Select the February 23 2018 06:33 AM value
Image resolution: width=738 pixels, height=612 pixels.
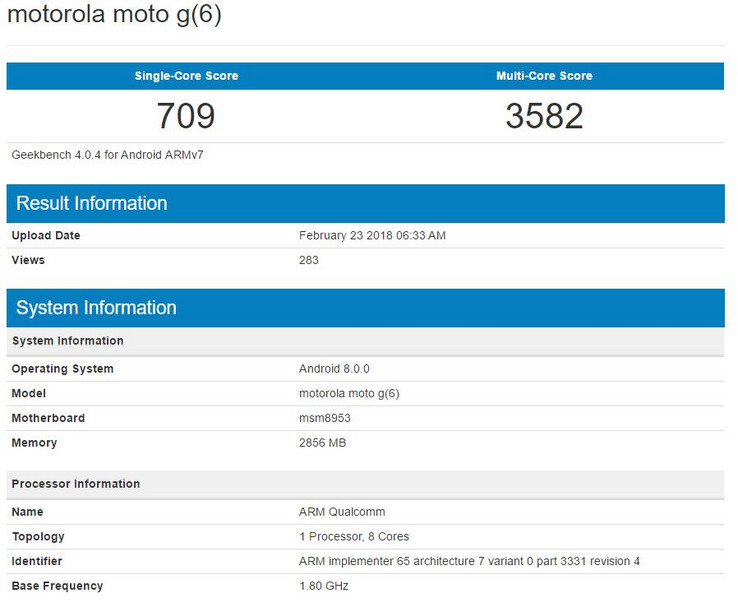(372, 235)
